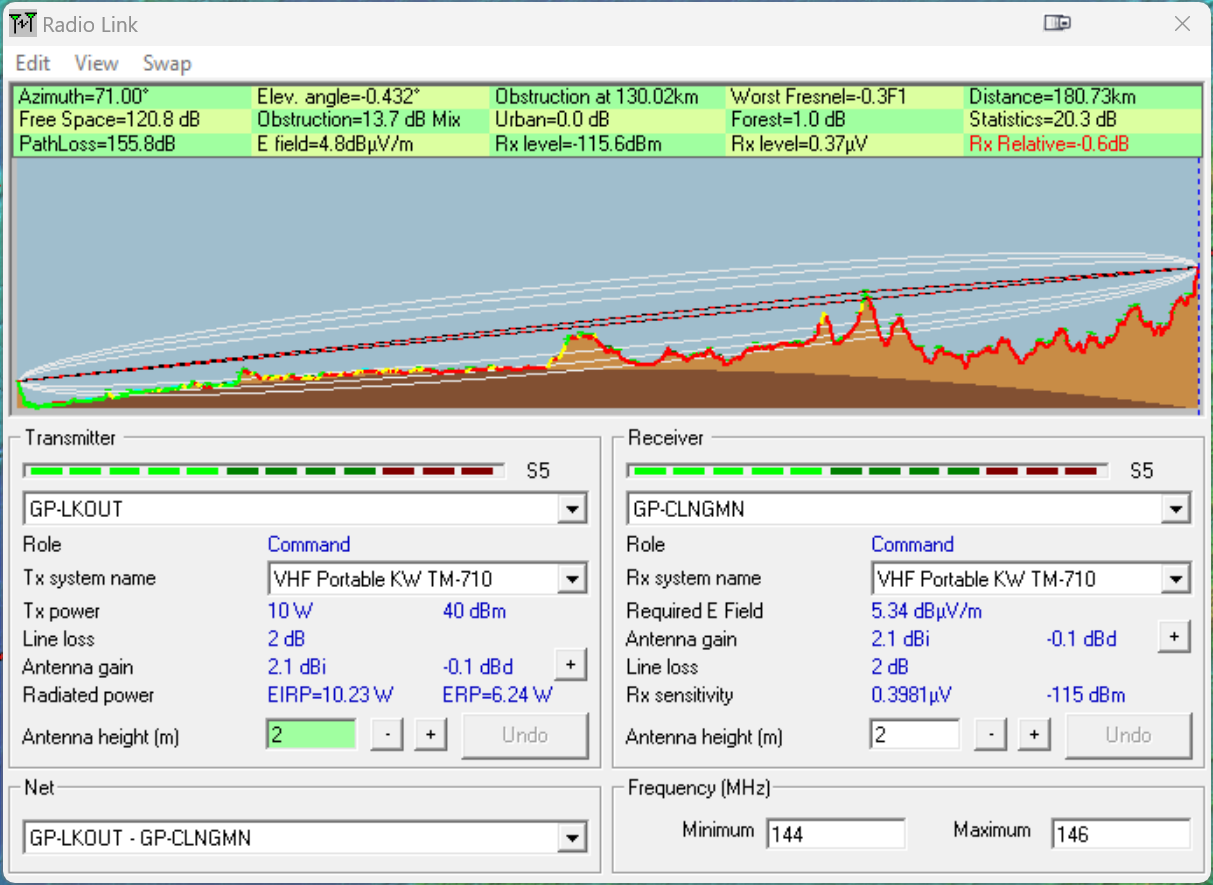Screen dimensions: 1213x885
Task: Click the transmitter antenna gain plus button
Action: 570,664
